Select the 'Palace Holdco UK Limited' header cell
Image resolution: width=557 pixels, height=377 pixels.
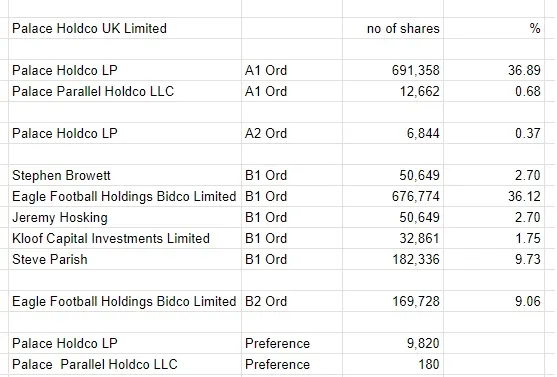125,28
